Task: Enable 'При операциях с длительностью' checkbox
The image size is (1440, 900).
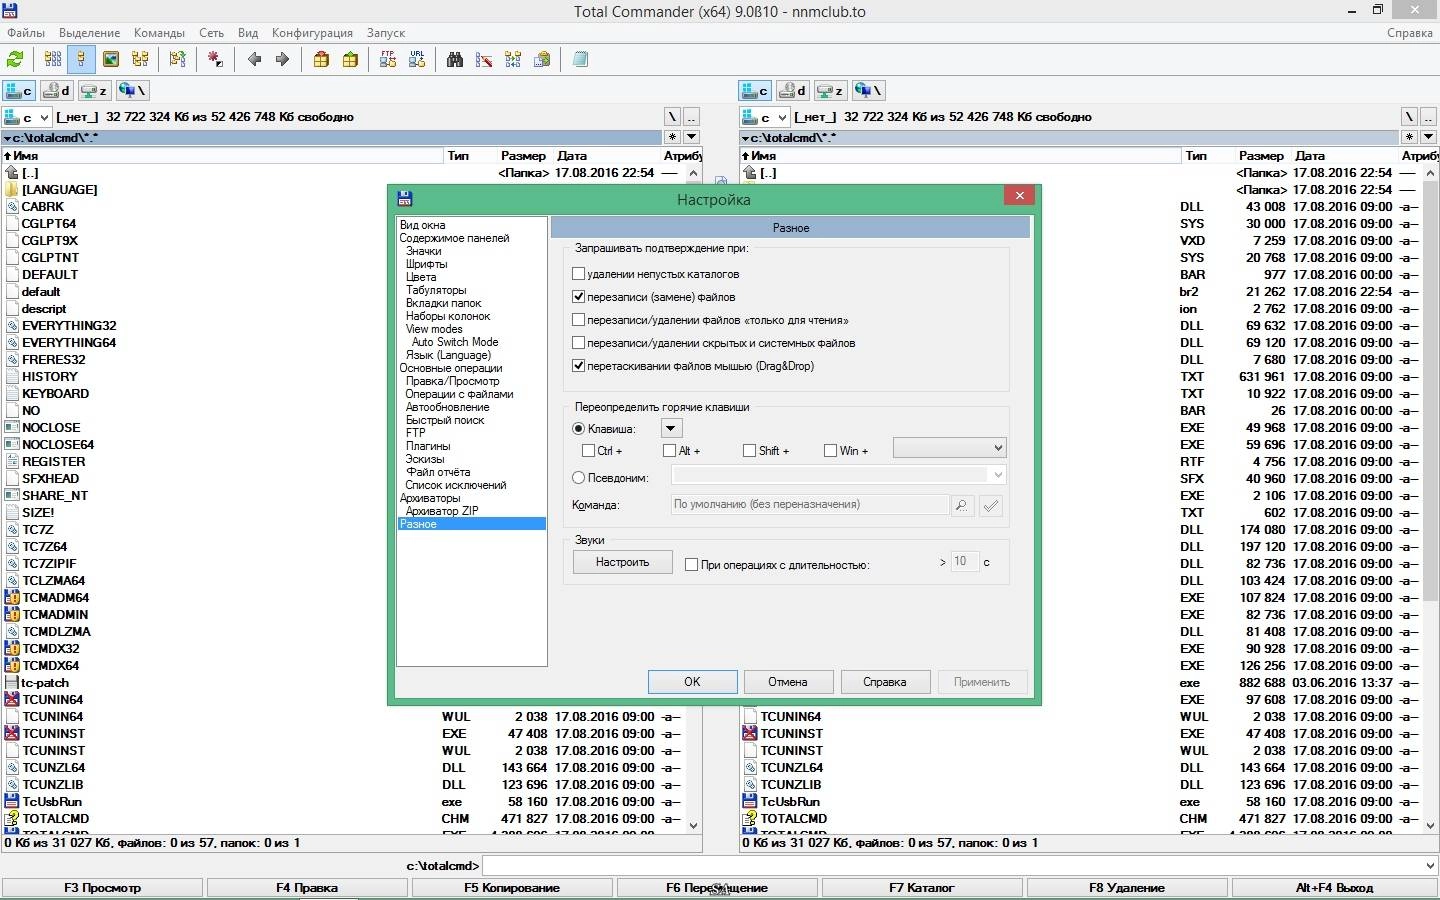Action: [x=691, y=565]
